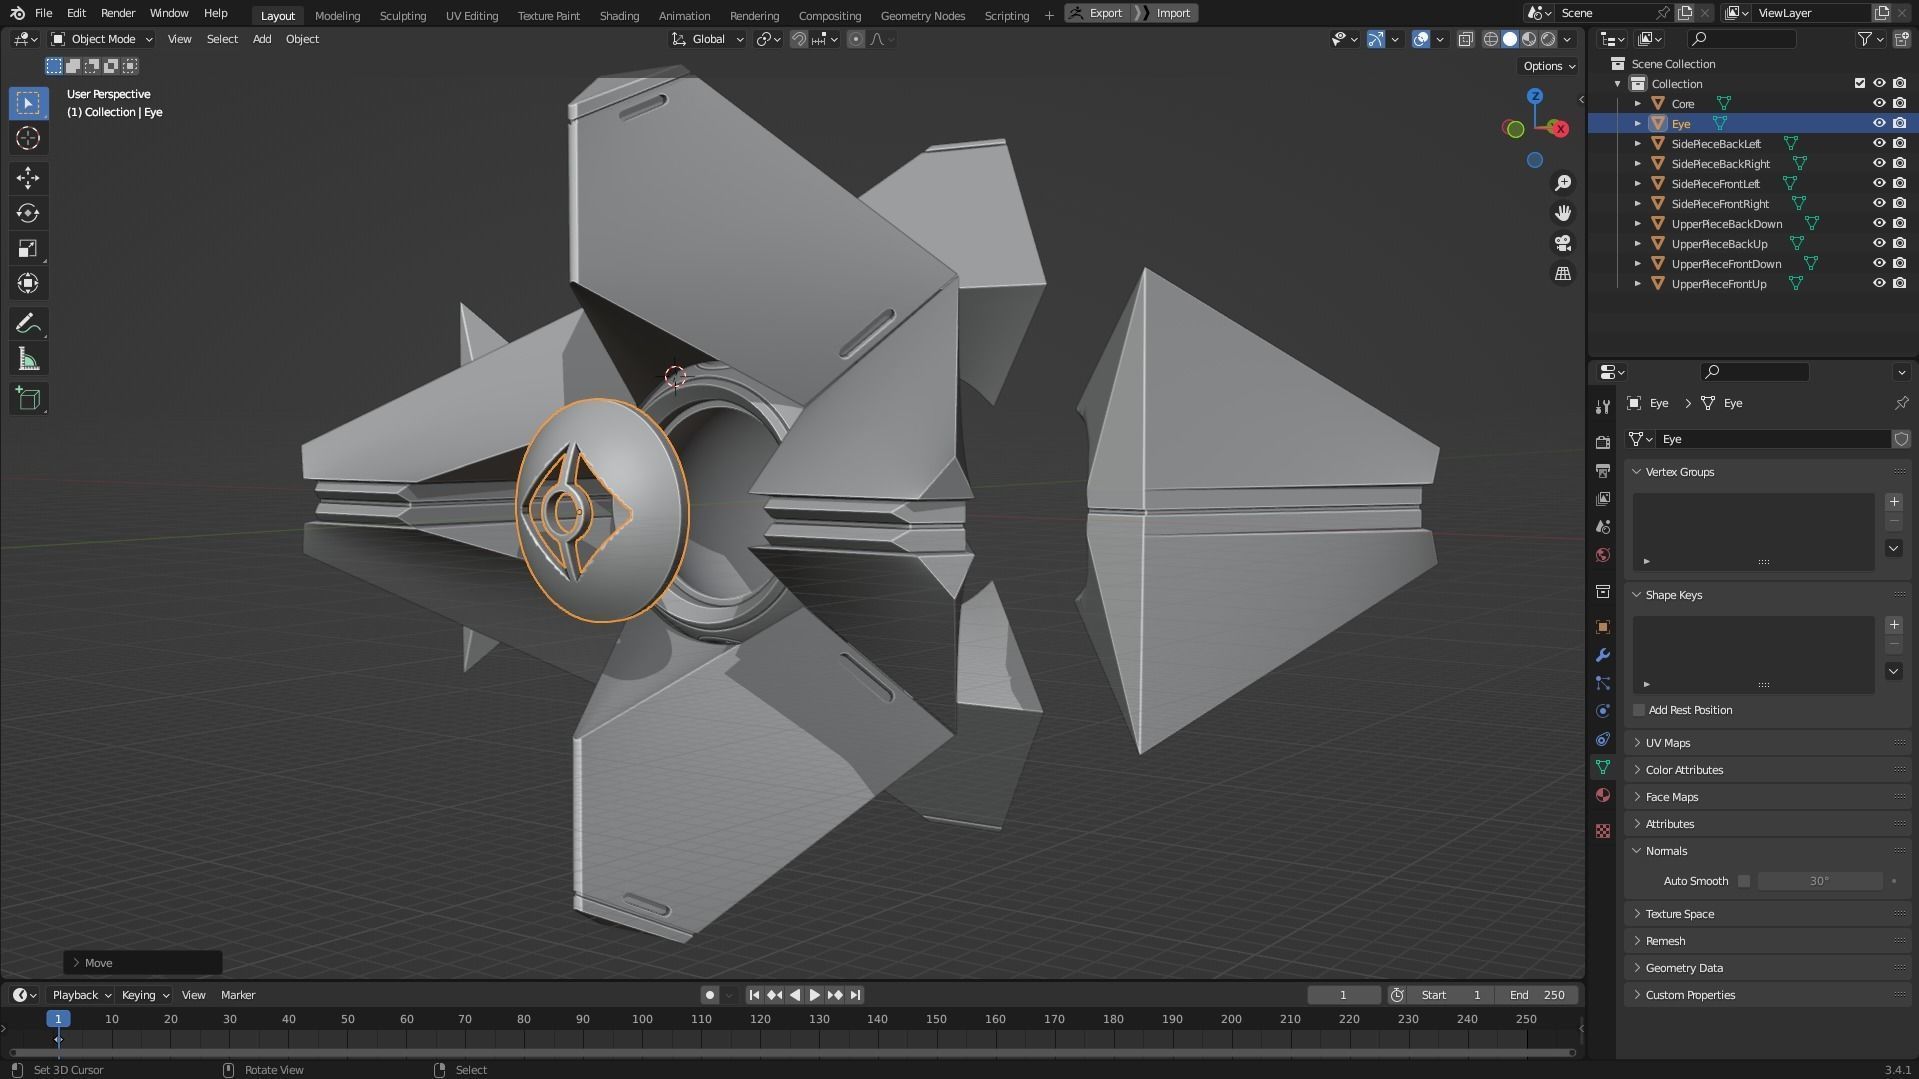Image resolution: width=1919 pixels, height=1079 pixels.
Task: Enable Add Rest Position checkbox
Action: 1639,710
